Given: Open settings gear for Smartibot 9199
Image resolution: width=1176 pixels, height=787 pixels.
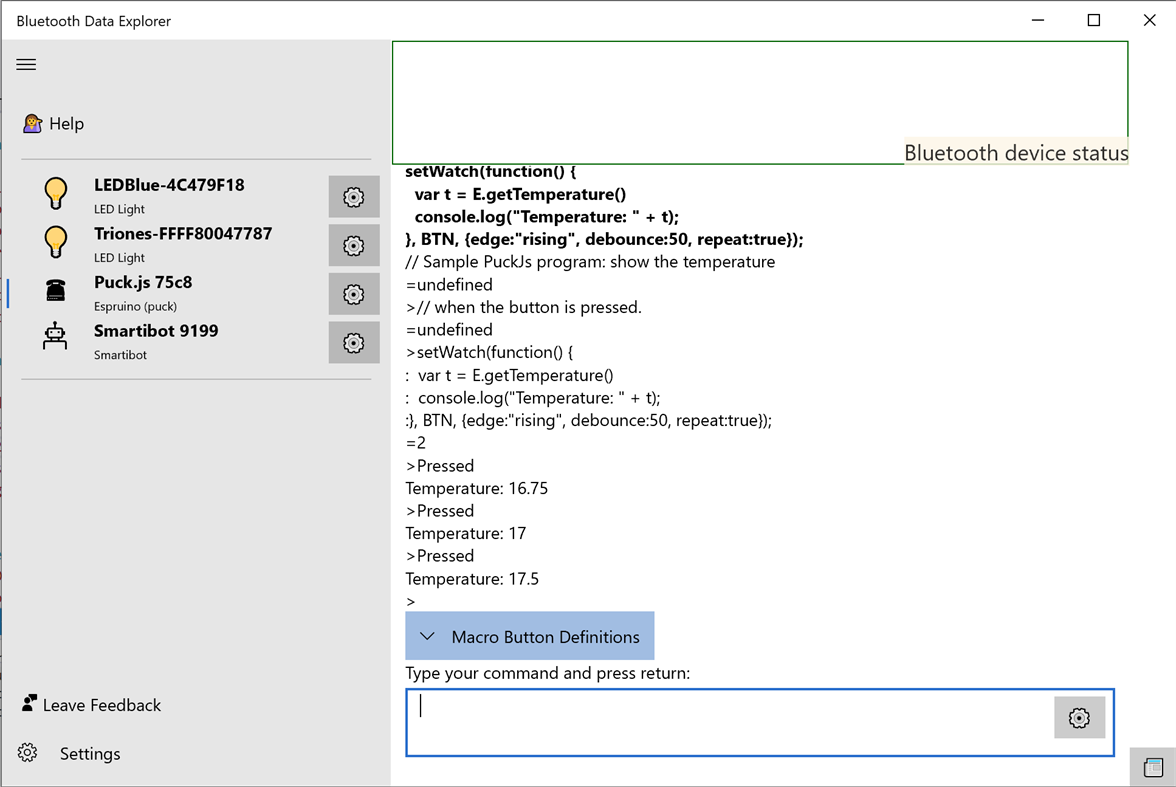Looking at the screenshot, I should point(353,343).
